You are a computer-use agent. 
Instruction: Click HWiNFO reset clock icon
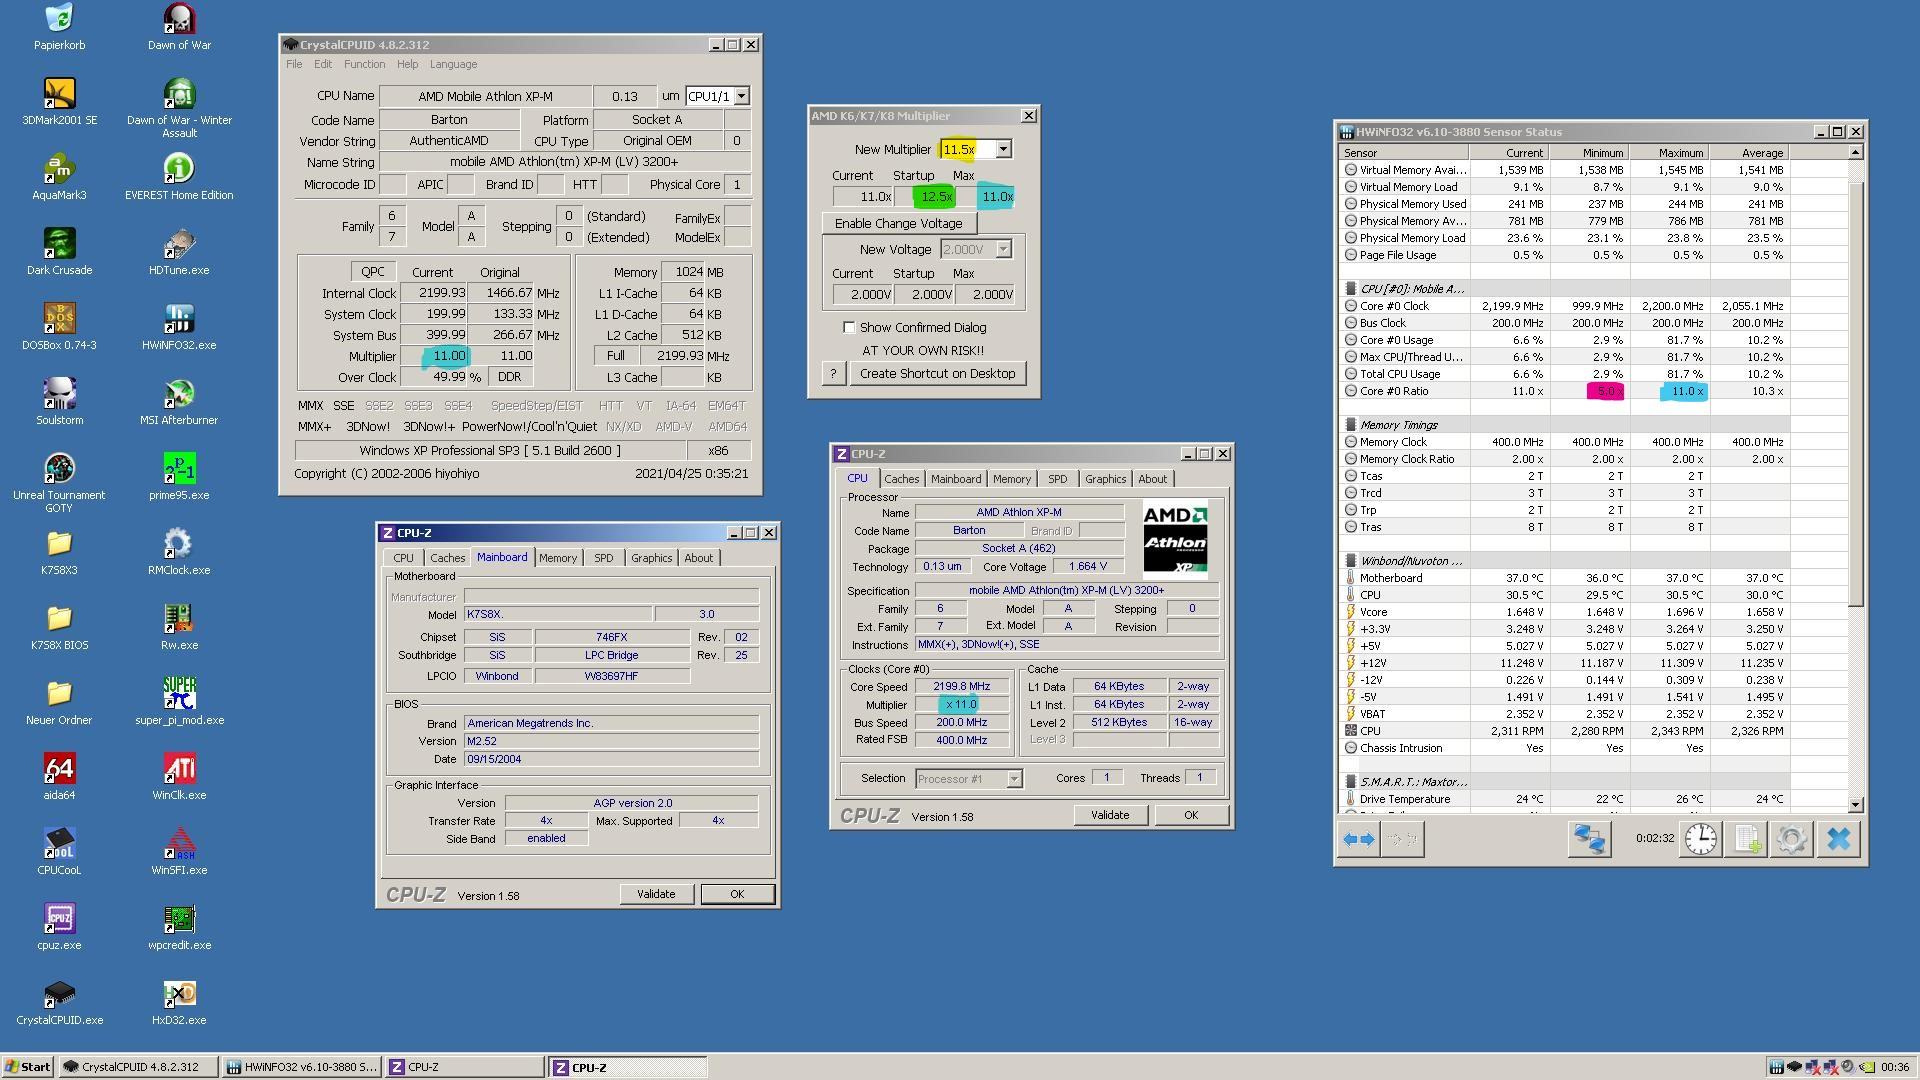pos(1701,839)
